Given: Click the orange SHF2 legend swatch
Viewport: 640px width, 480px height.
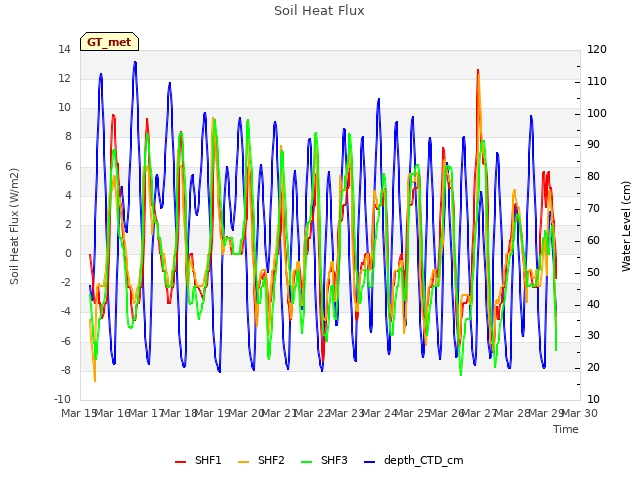Looking at the screenshot, I should pos(243,462).
